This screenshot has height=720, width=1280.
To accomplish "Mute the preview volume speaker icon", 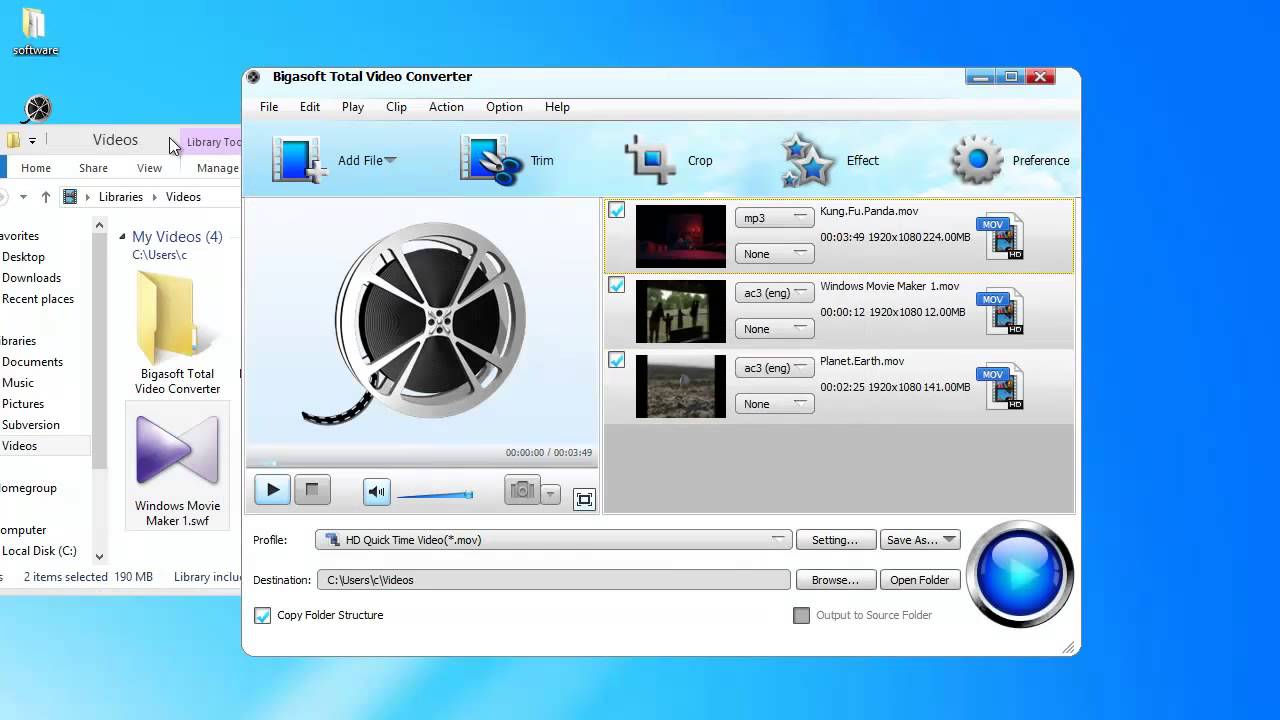I will coord(376,491).
